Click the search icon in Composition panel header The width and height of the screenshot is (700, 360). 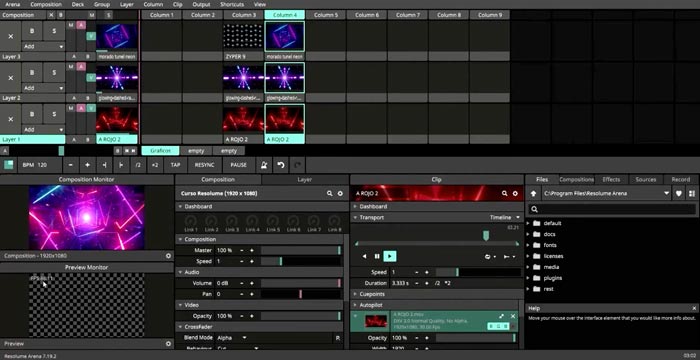tap(329, 193)
